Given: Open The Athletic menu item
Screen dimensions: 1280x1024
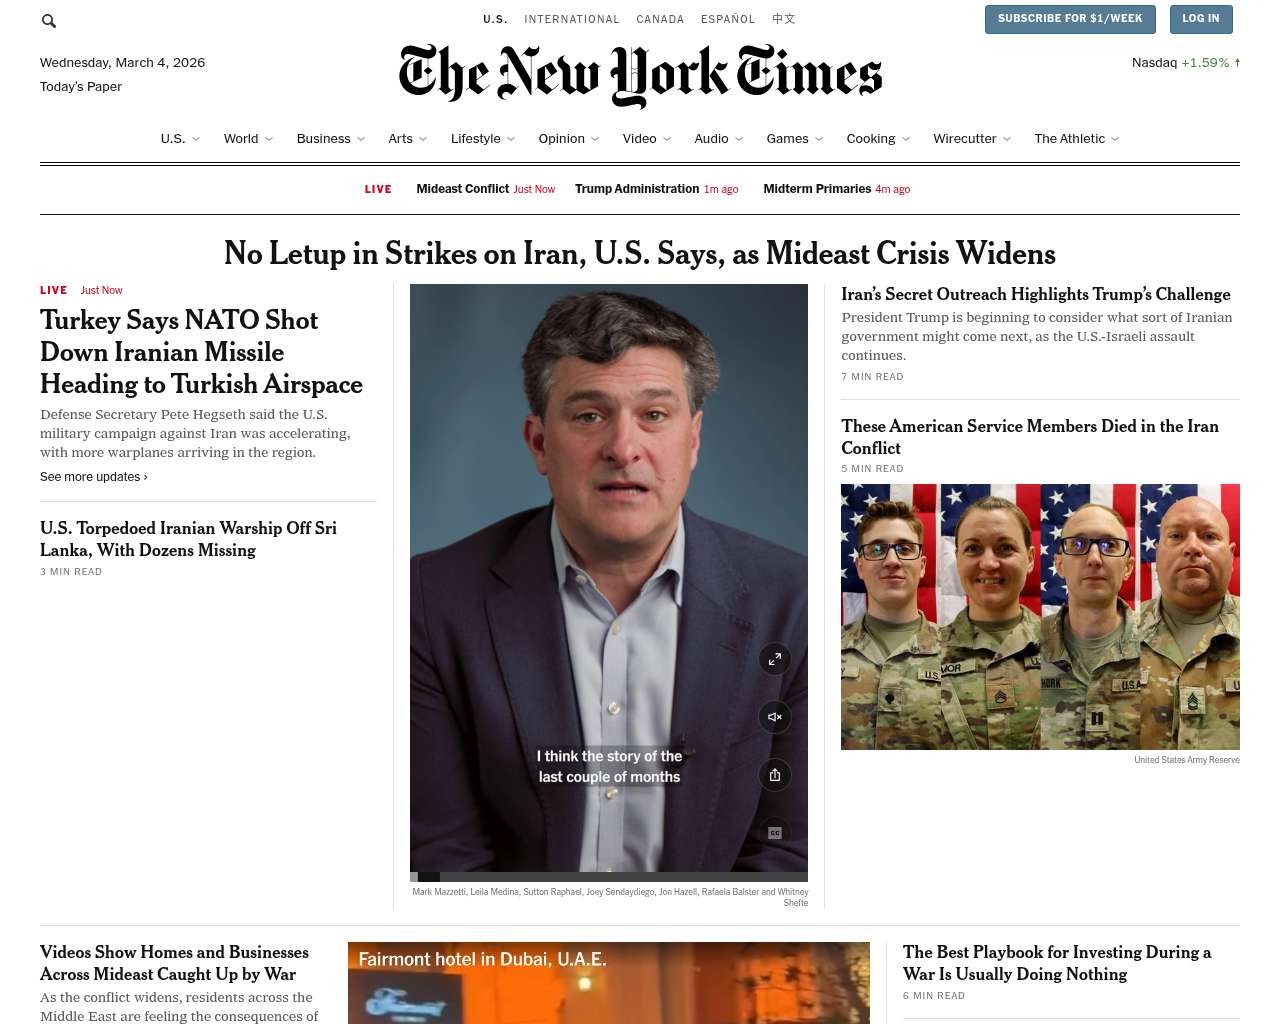Looking at the screenshot, I should [x=1069, y=139].
